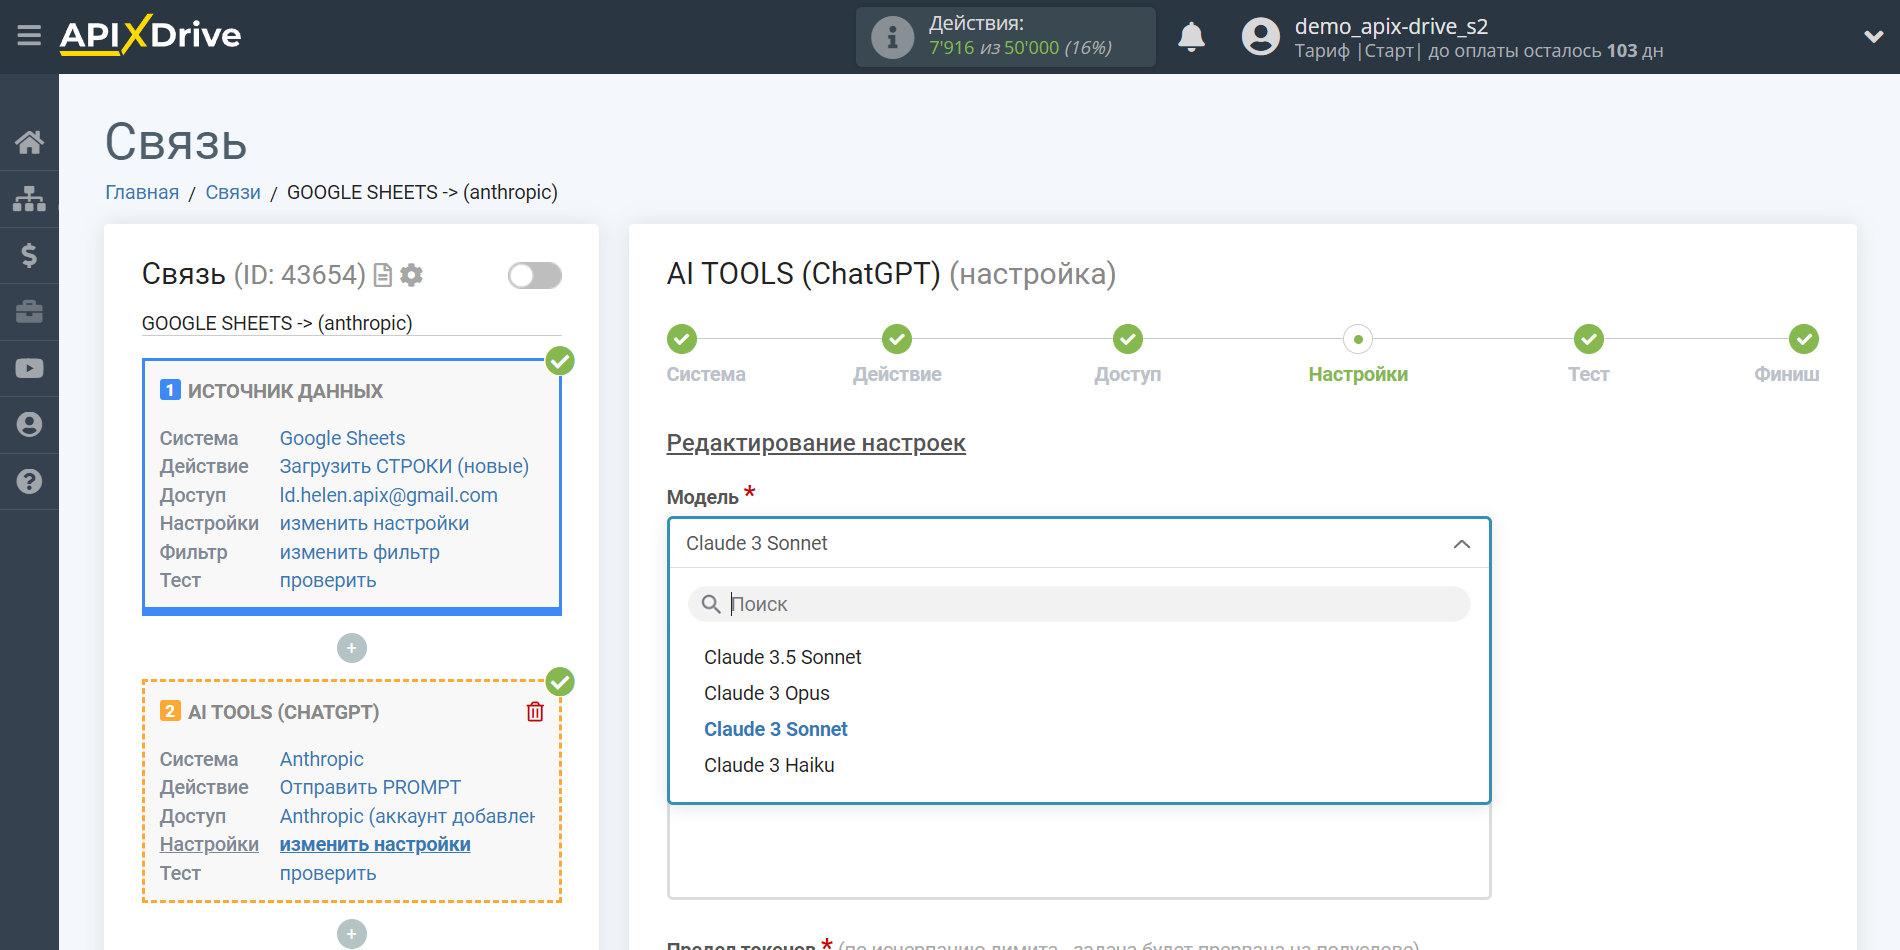Go to Home sidebar icon
The height and width of the screenshot is (950, 1900).
pos(29,142)
